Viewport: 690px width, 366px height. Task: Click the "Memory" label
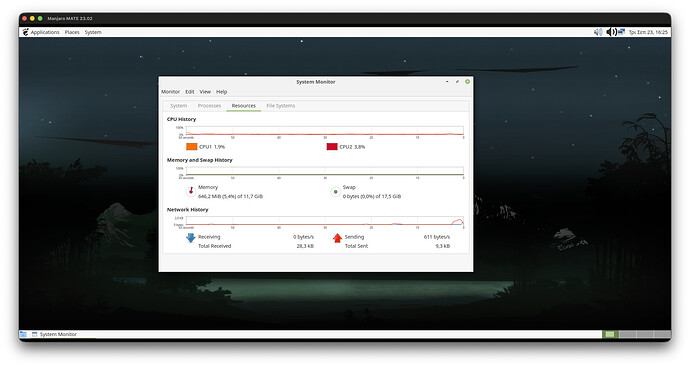tap(208, 187)
